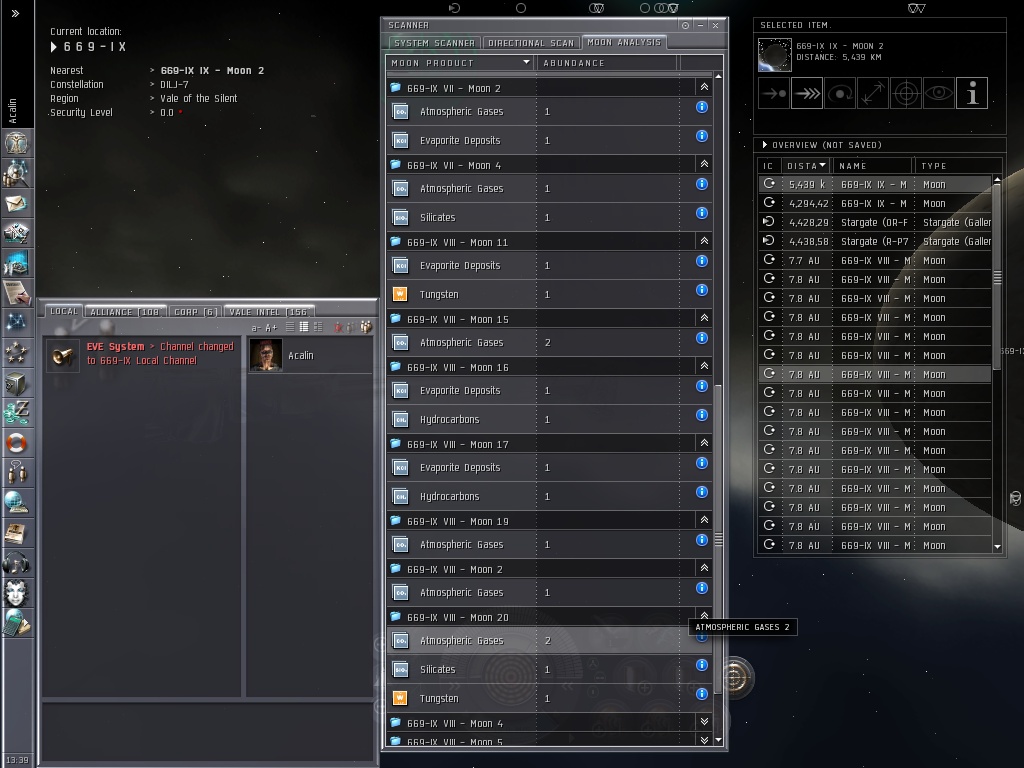Click Keep at Range double-arrow action
This screenshot has width=1024, height=768.
pos(873,93)
